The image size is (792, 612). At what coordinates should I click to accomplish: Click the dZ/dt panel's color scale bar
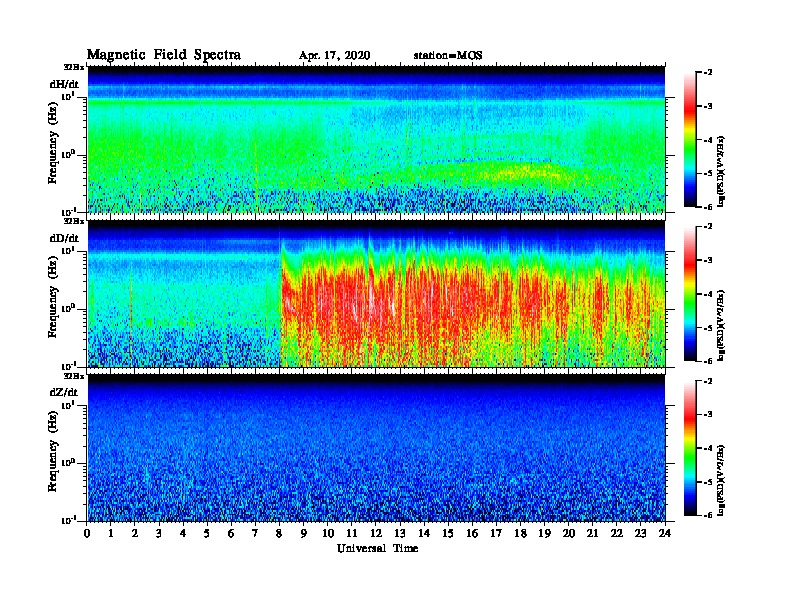(x=690, y=448)
